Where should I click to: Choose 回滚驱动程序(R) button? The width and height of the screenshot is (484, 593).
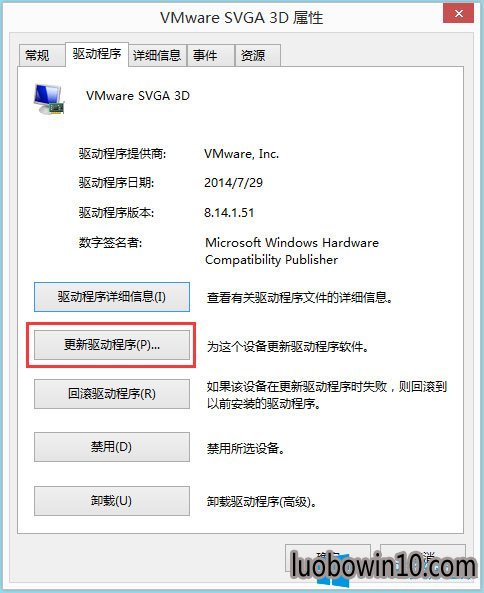pos(112,394)
